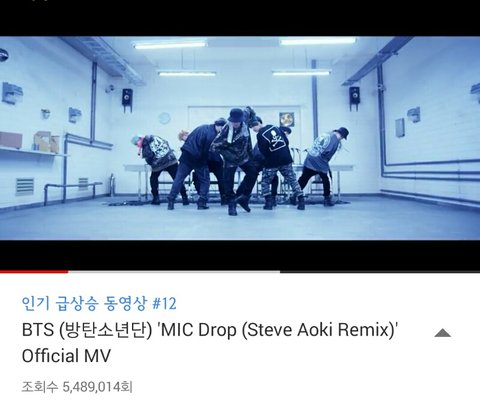Collapse video description with the up arrow
Viewport: 480px width, 407px height.
pos(442,333)
